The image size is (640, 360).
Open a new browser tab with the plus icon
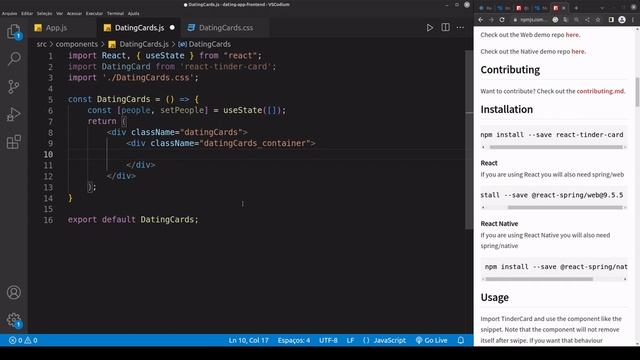point(576,8)
